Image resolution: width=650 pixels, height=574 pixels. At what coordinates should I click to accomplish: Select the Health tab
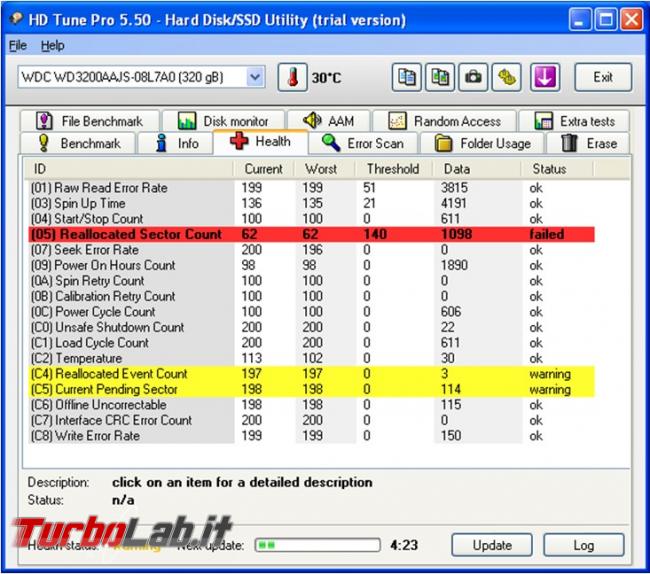click(260, 142)
